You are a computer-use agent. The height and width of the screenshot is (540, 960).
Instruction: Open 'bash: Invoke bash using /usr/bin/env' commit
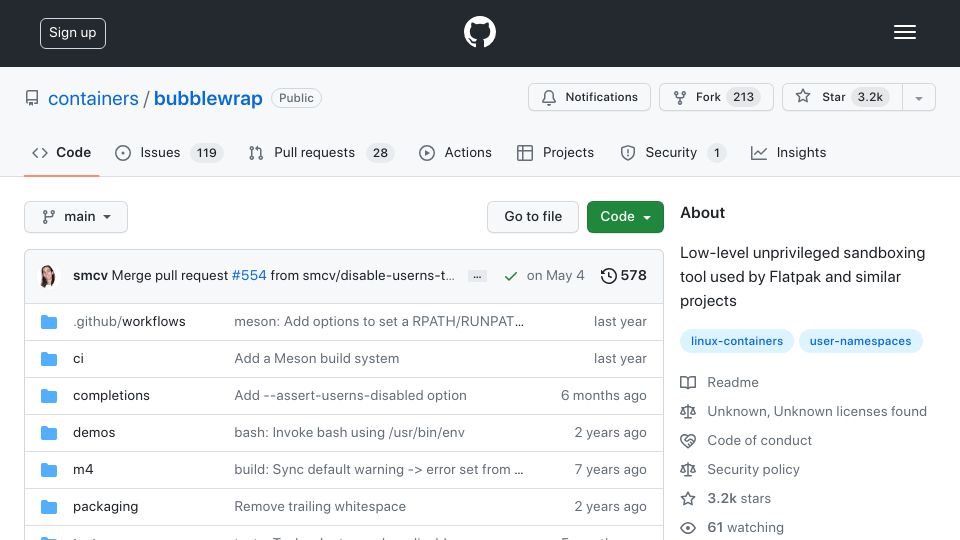(x=350, y=432)
